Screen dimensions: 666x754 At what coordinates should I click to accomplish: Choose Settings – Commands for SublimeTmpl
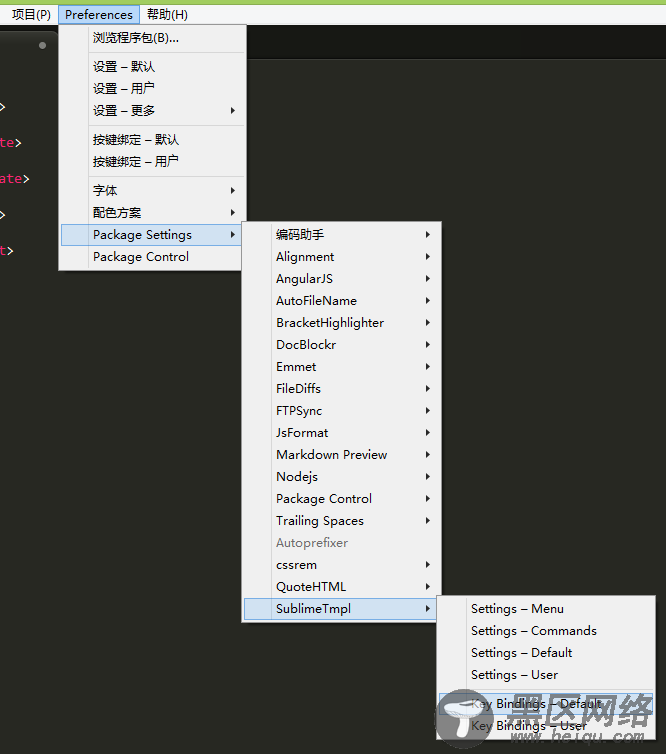[x=546, y=631]
